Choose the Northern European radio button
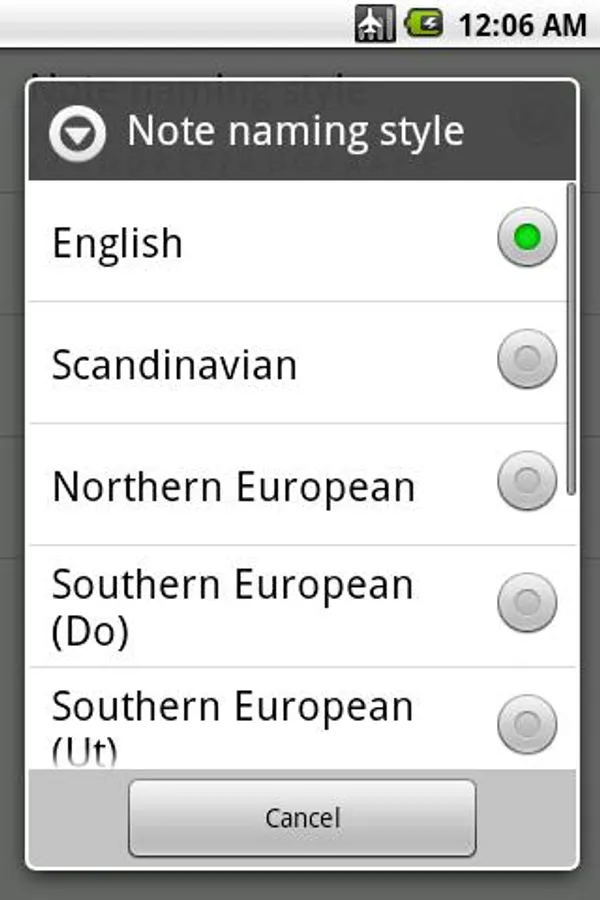The width and height of the screenshot is (600, 900). (527, 481)
